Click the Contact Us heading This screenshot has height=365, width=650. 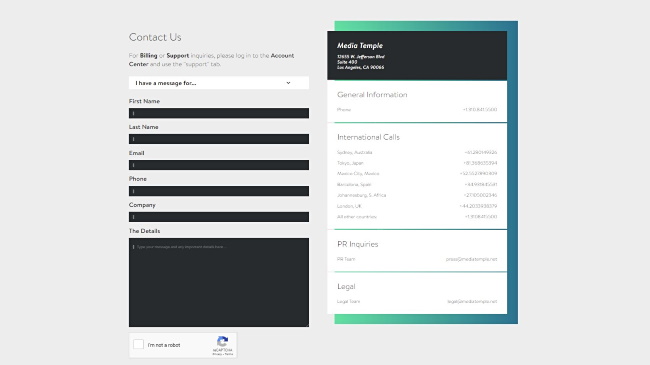[x=155, y=37]
